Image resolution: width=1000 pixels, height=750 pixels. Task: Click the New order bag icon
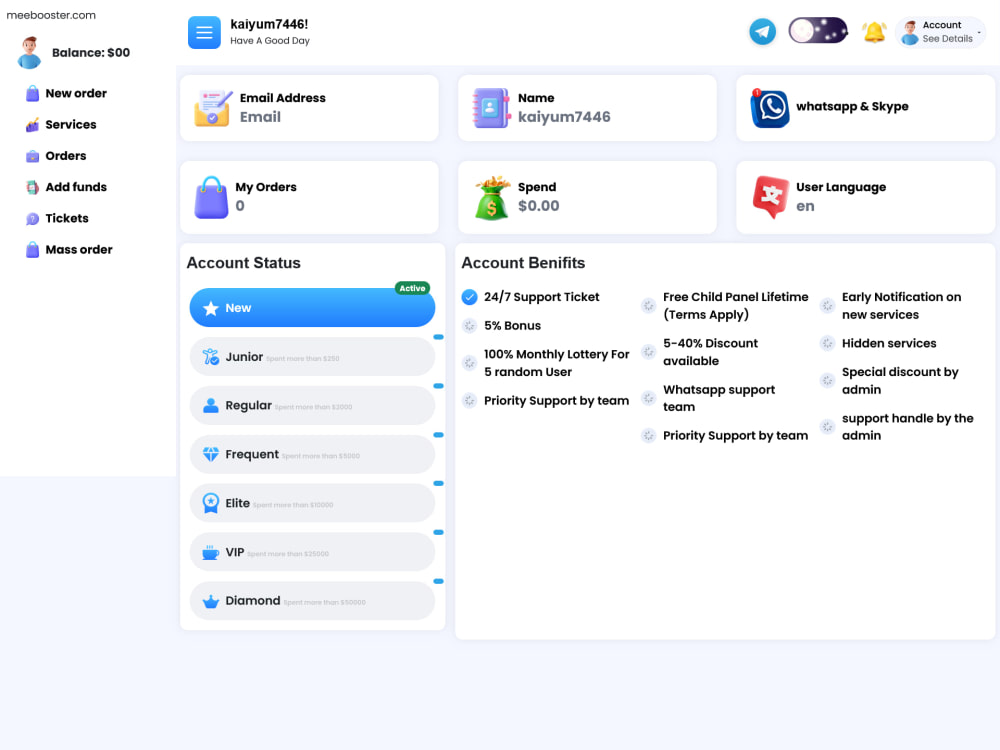coord(33,94)
